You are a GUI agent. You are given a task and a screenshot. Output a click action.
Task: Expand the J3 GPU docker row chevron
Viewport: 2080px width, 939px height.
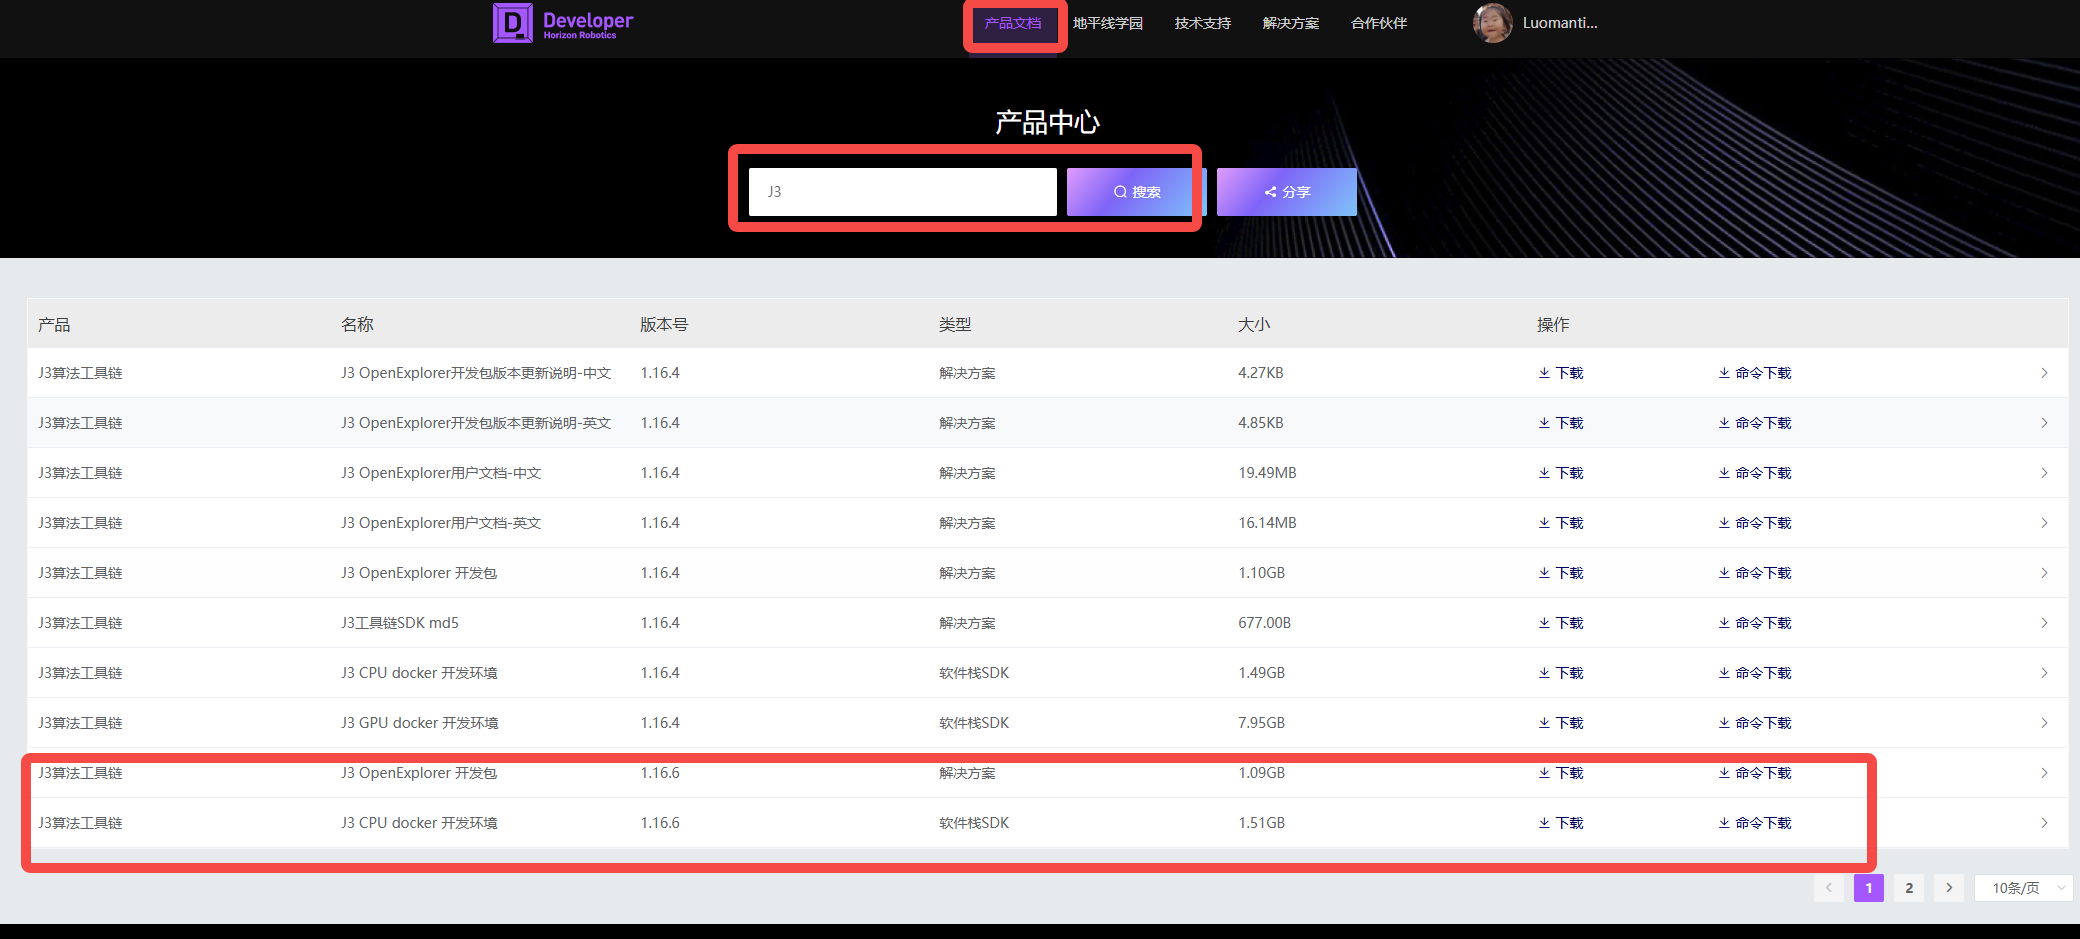pos(2044,723)
